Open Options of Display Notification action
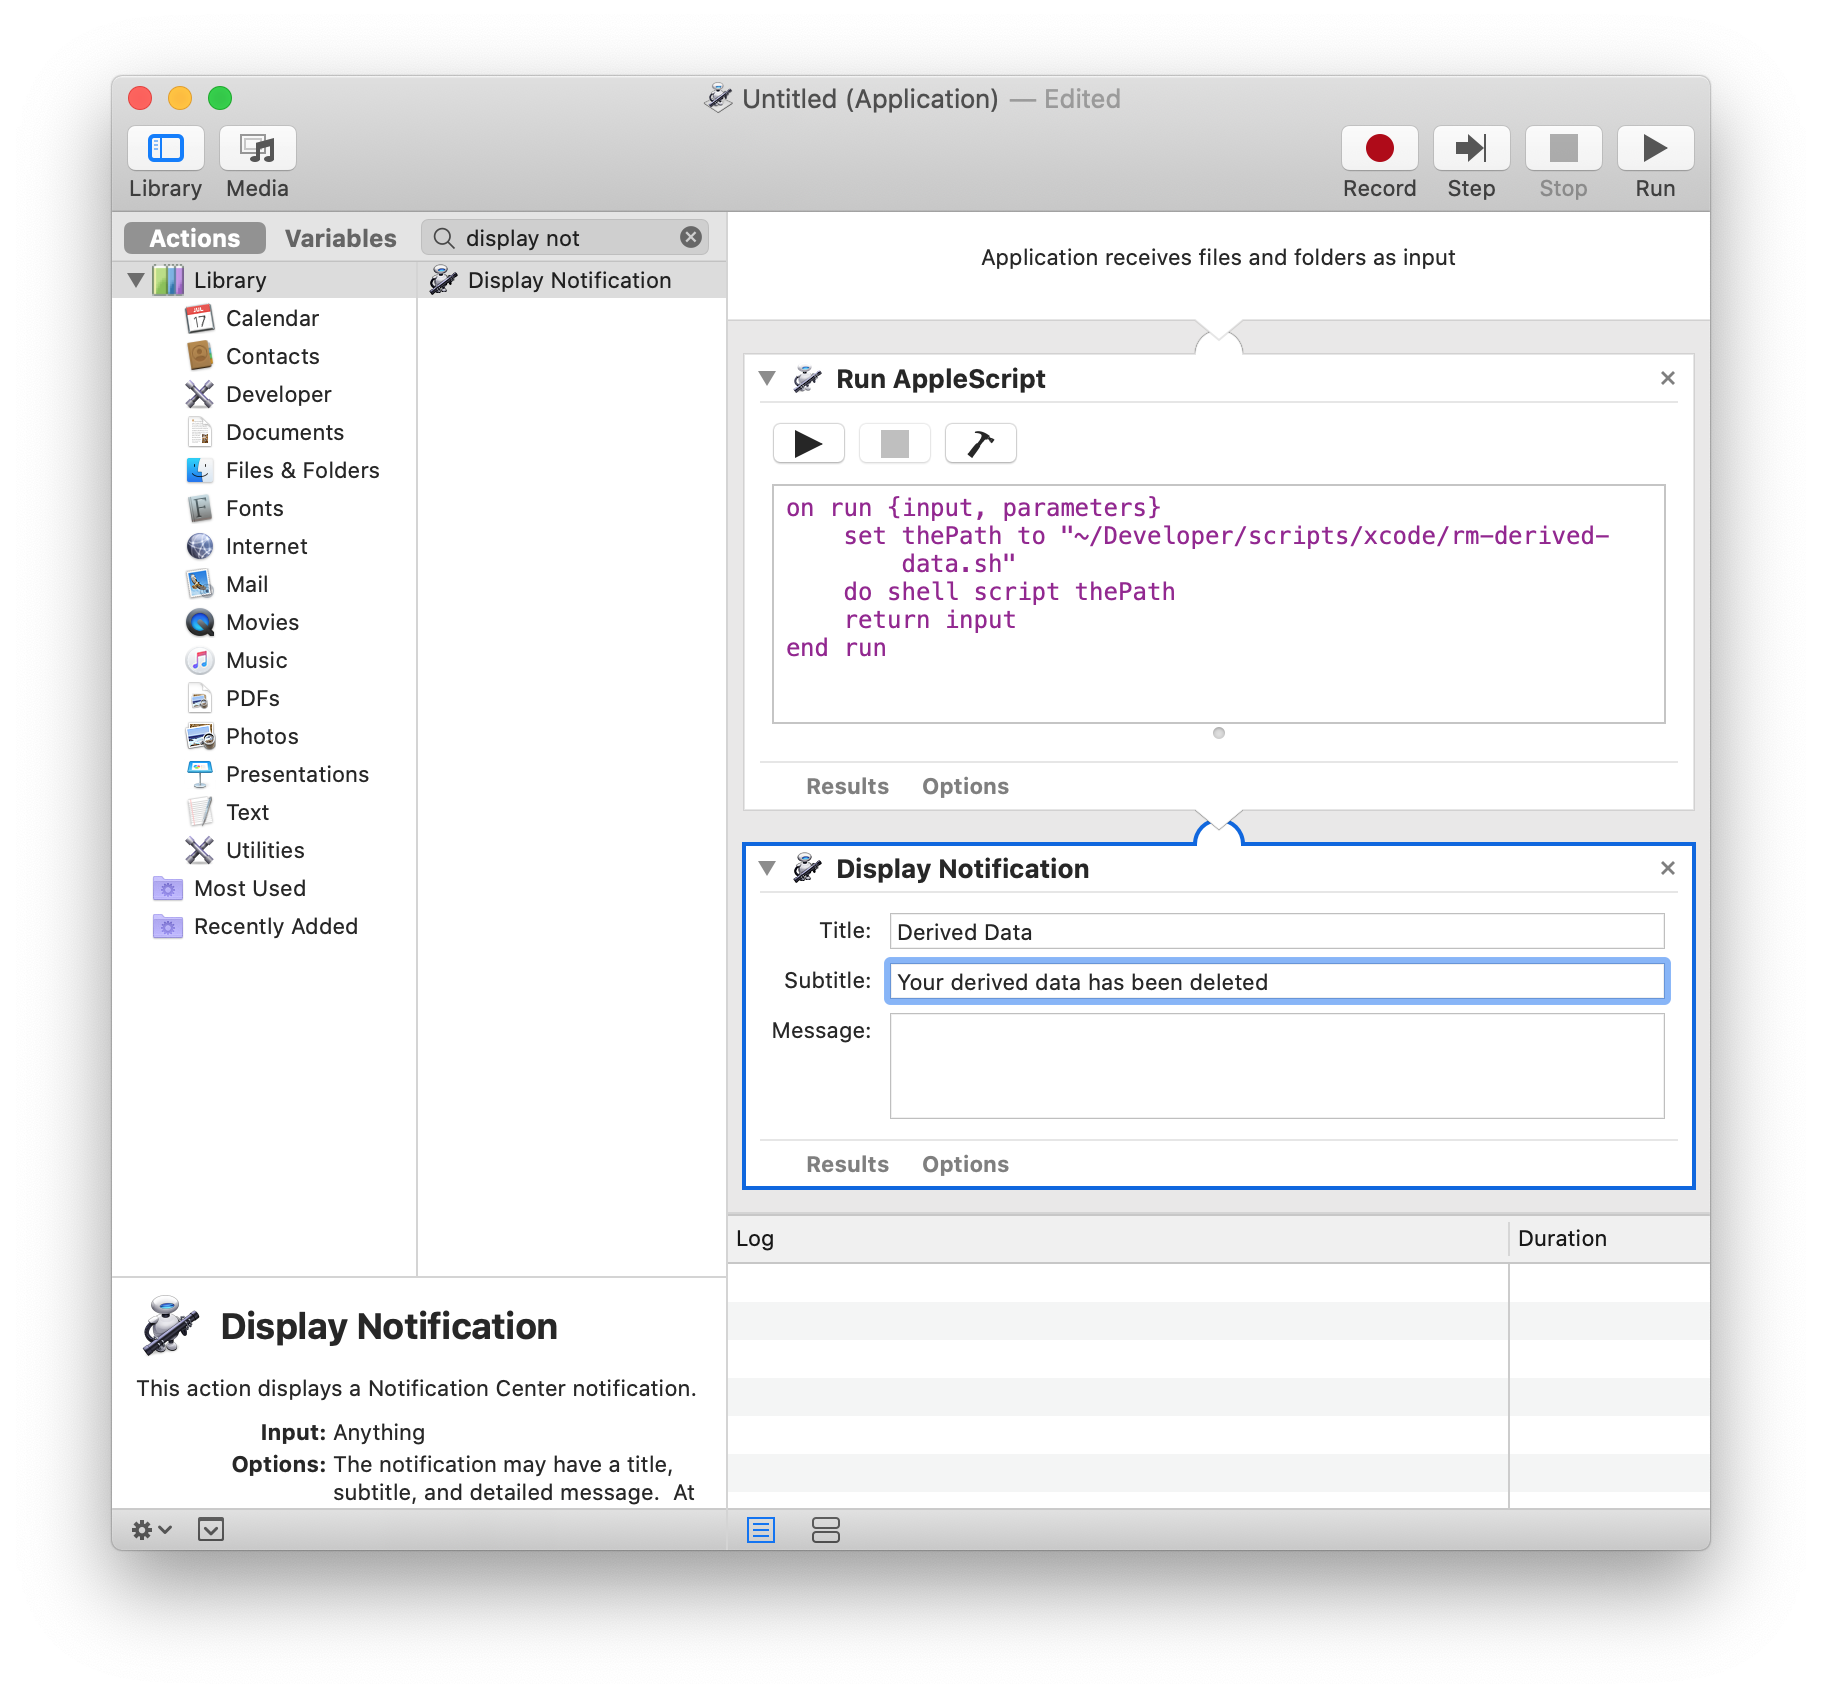The height and width of the screenshot is (1698, 1822). pyautogui.click(x=965, y=1164)
